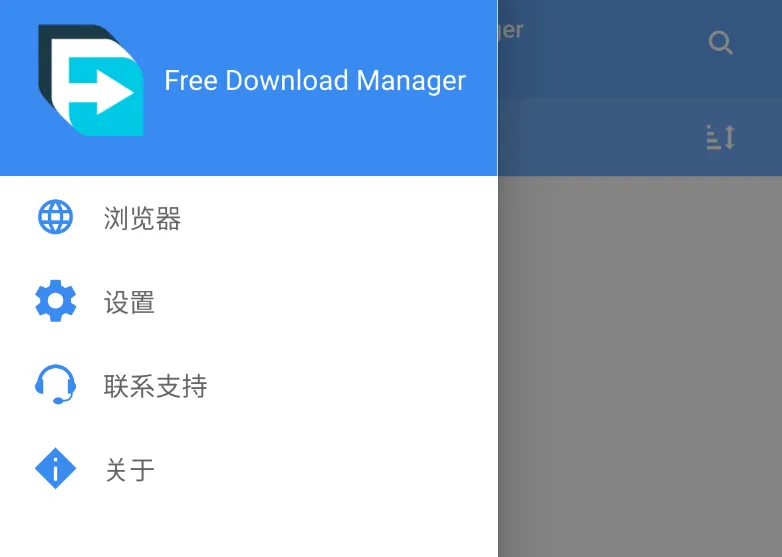This screenshot has width=782, height=557.
Task: Click the partially hidden toolbar title ending in "ger"
Action: pyautogui.click(x=510, y=31)
